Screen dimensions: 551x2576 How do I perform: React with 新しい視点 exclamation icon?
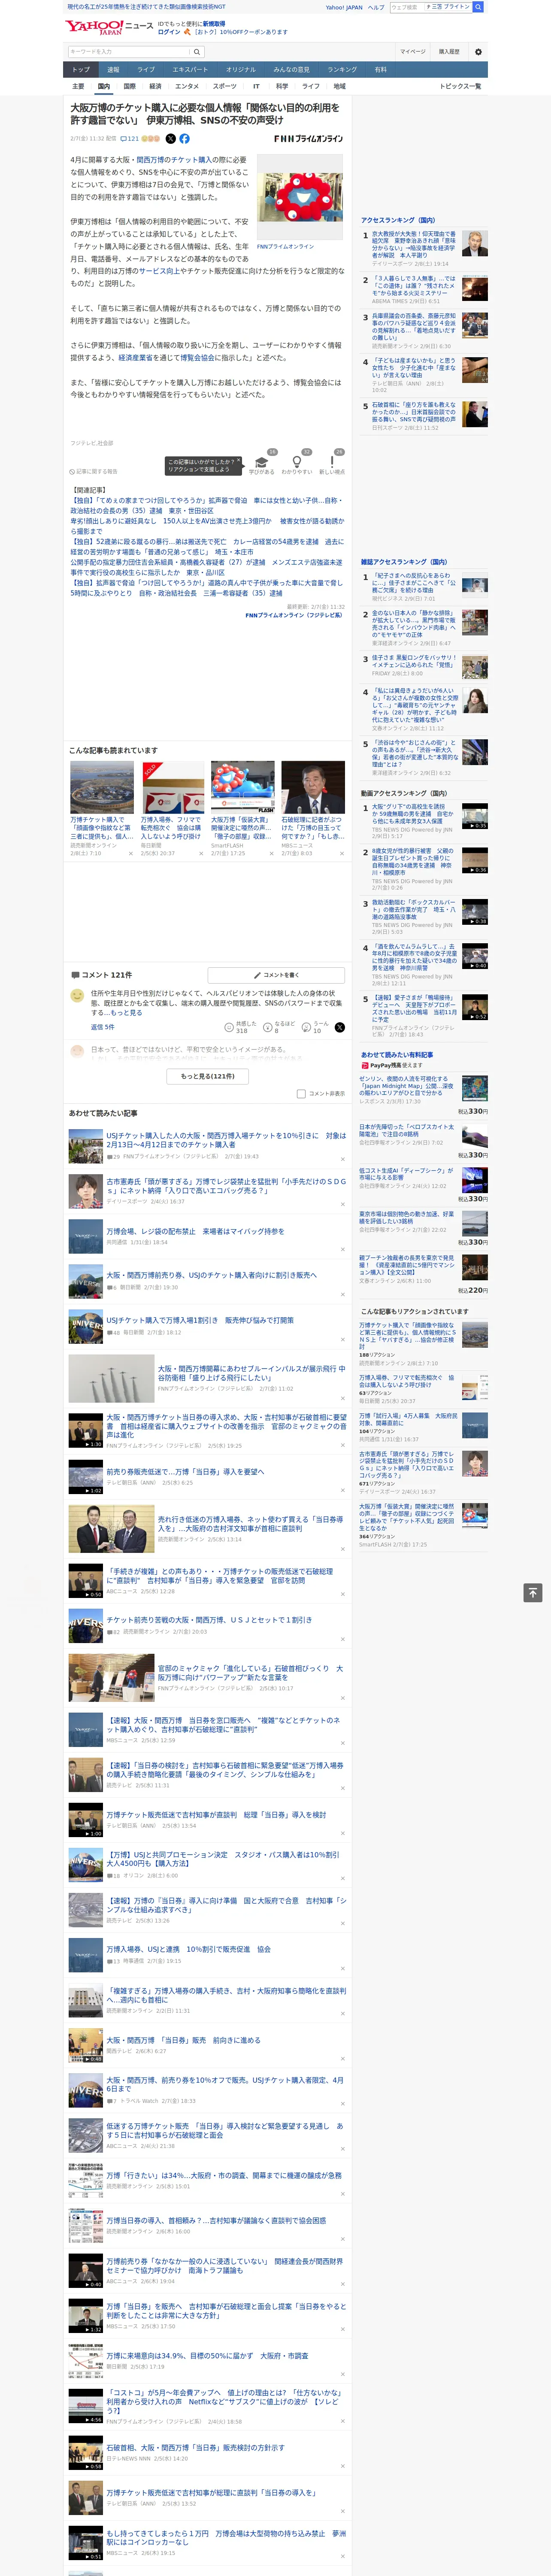(332, 462)
